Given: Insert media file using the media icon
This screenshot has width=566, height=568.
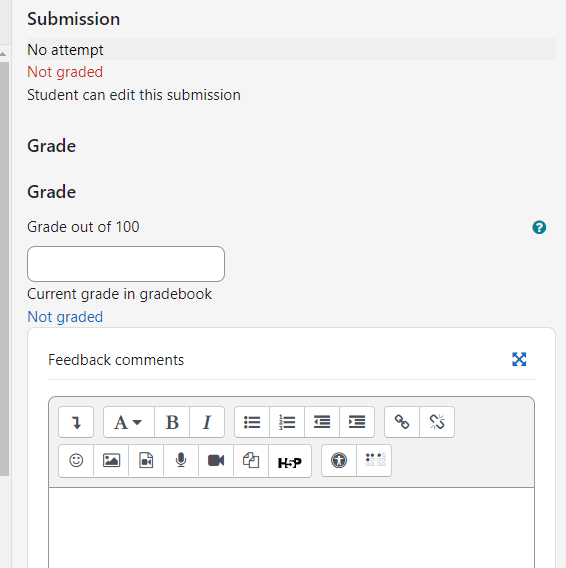Looking at the screenshot, I should [146, 461].
